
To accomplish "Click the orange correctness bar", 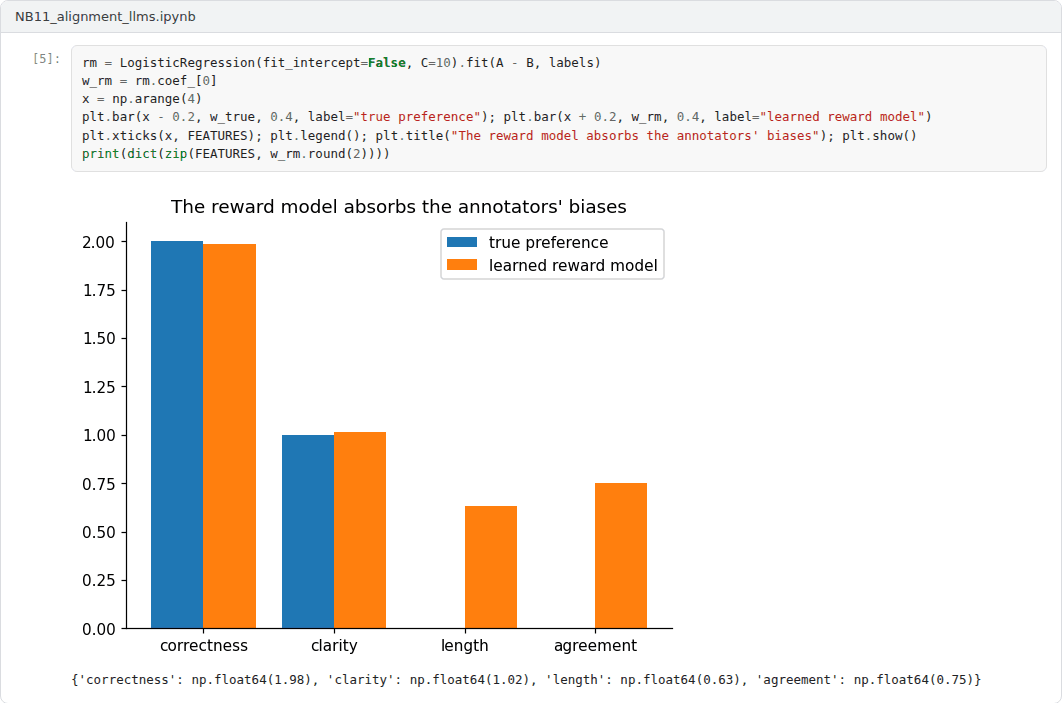I will point(230,436).
